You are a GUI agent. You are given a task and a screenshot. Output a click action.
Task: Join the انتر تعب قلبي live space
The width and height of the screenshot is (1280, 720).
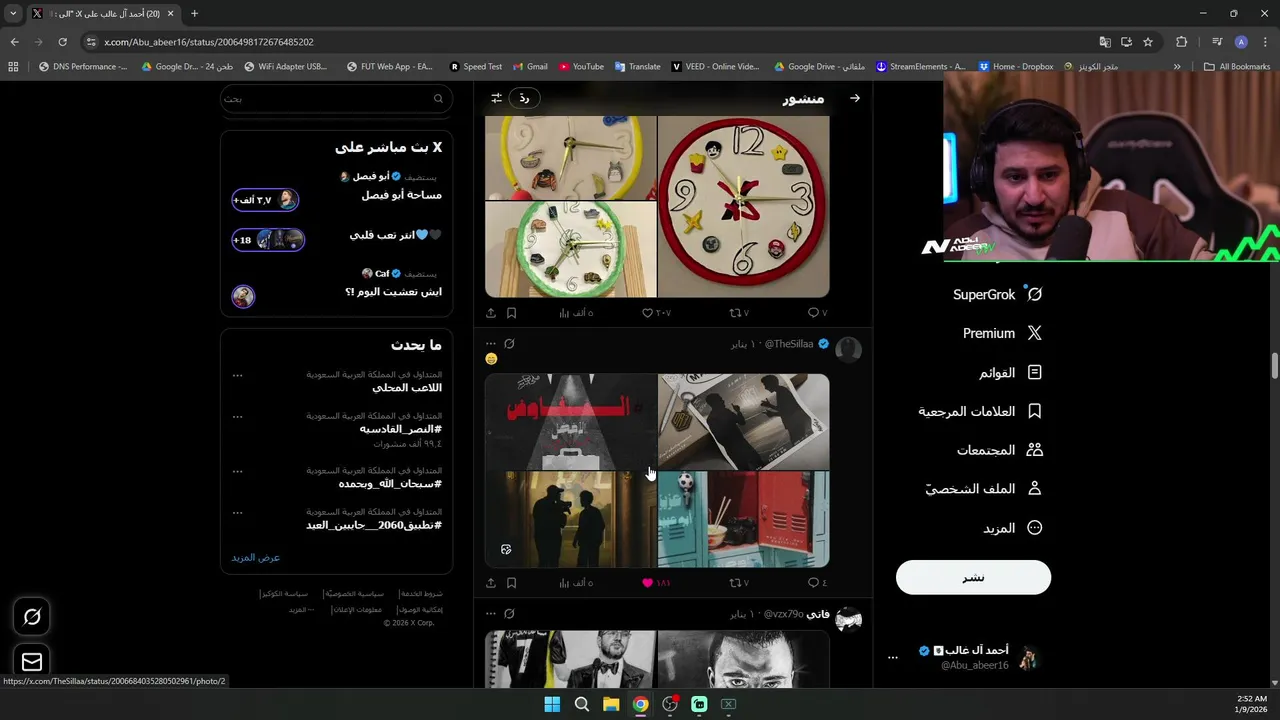pyautogui.click(x=268, y=240)
